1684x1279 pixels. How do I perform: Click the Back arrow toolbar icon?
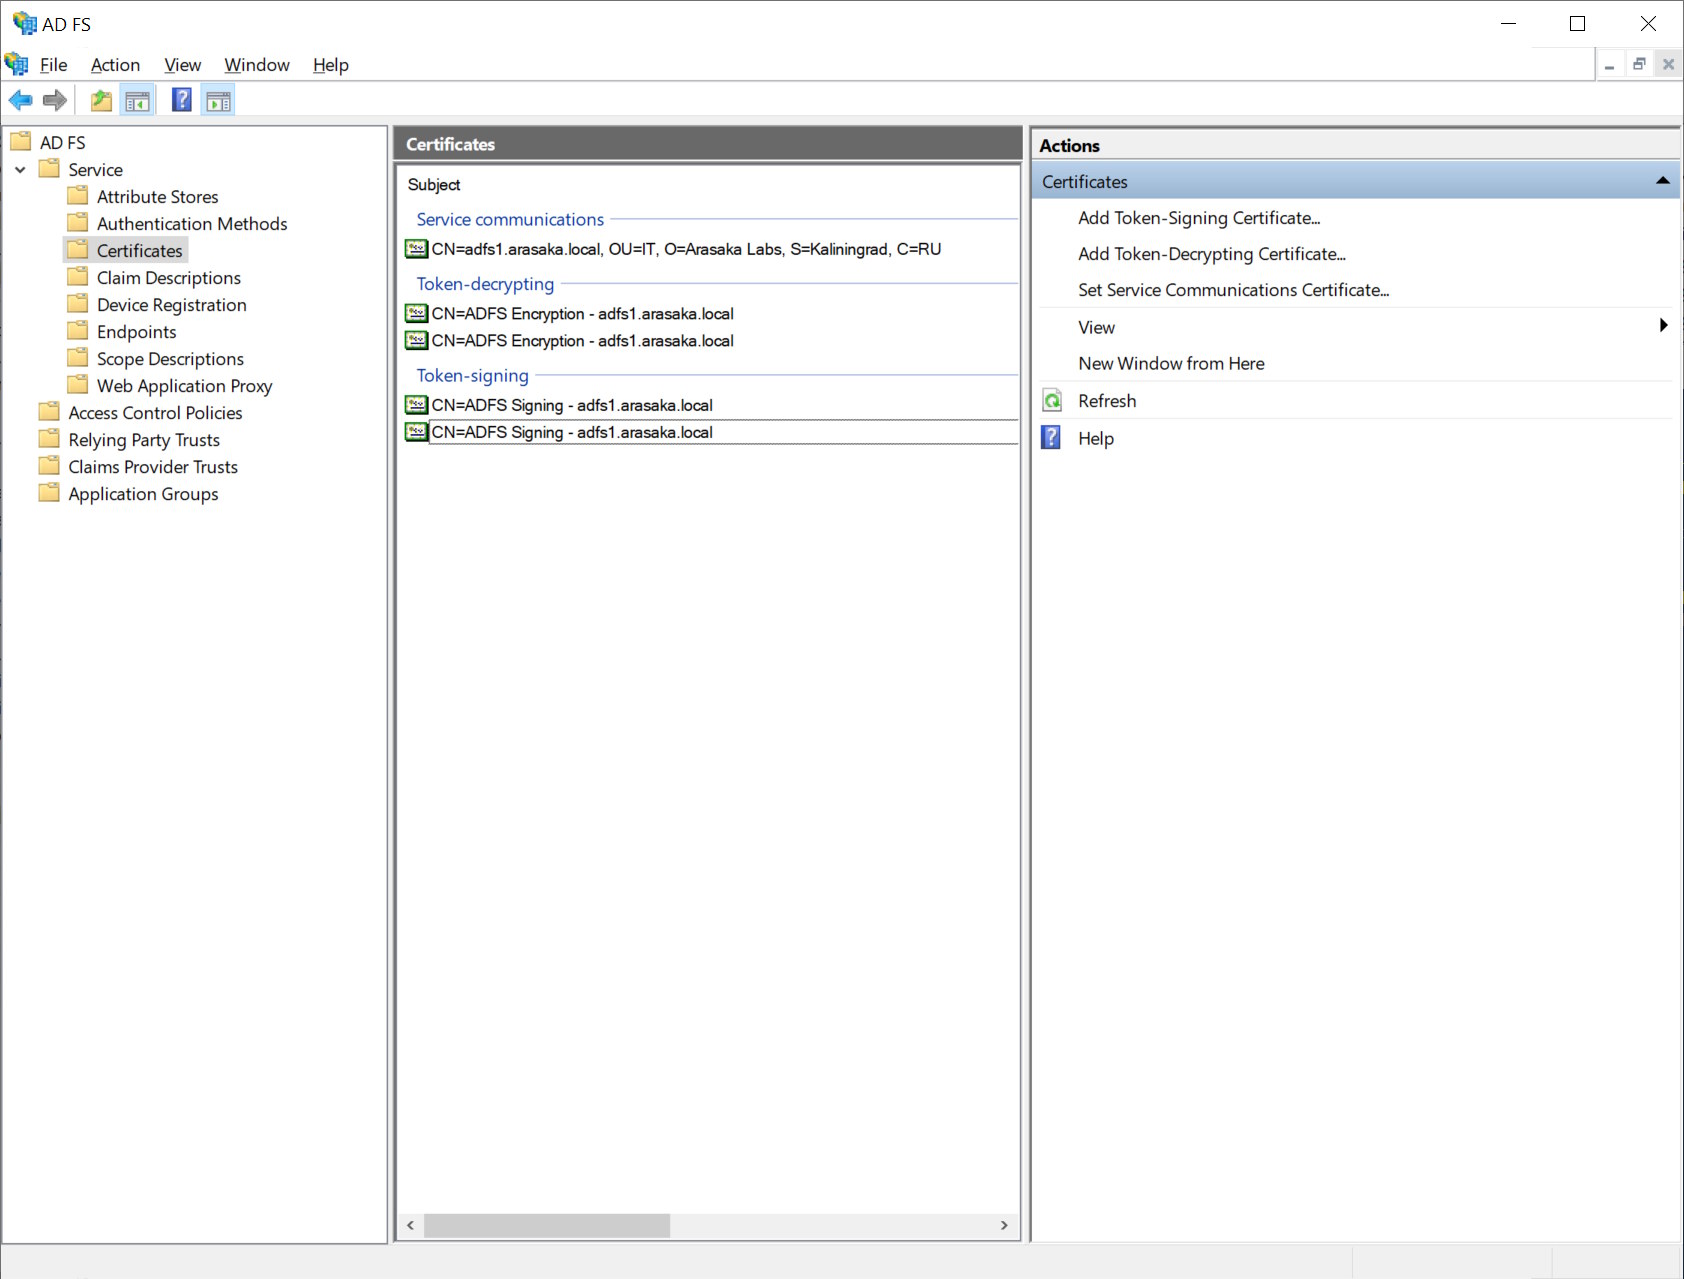[20, 100]
